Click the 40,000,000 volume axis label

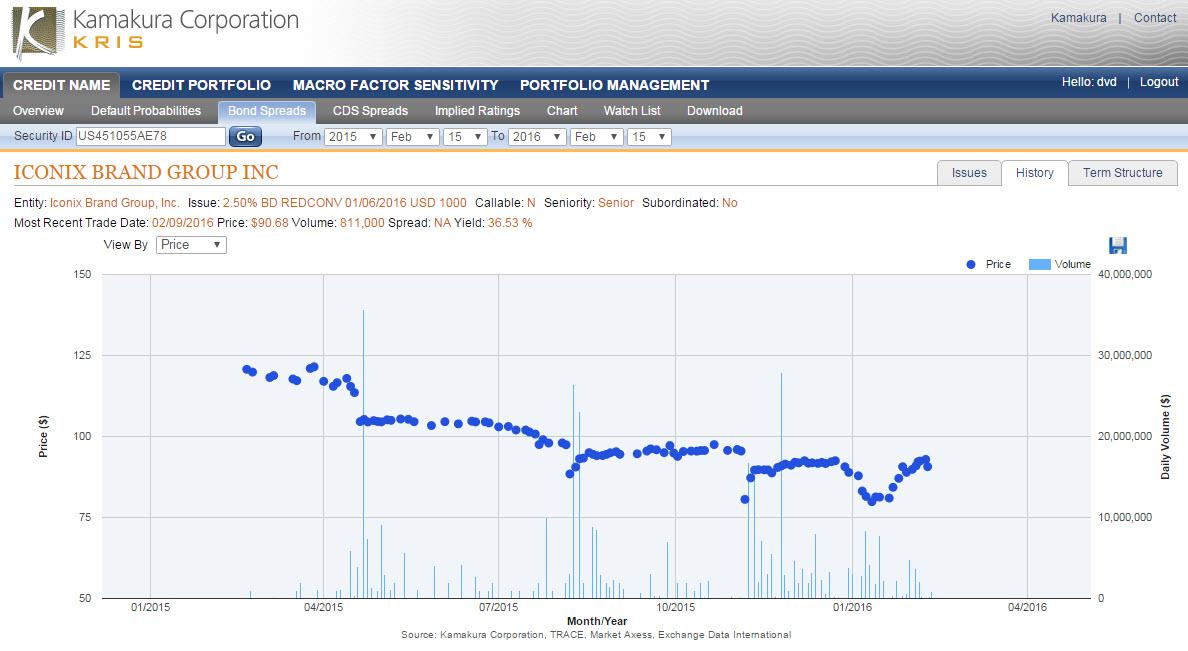(1125, 274)
